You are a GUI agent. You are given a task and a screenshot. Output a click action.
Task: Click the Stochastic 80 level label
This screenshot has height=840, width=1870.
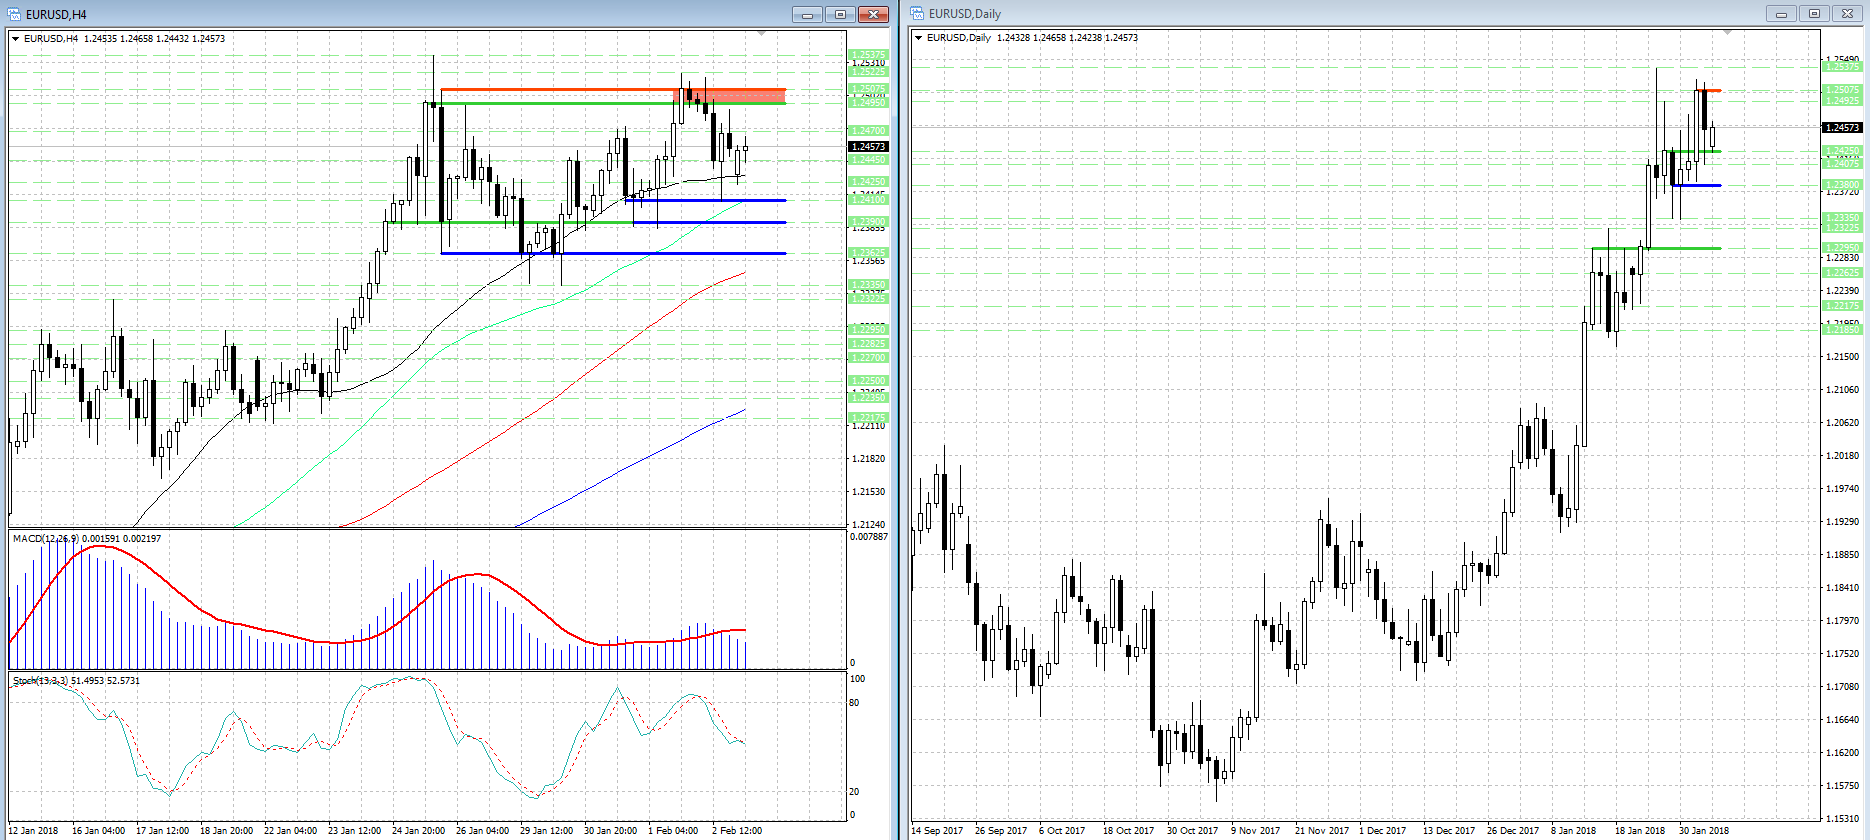854,703
